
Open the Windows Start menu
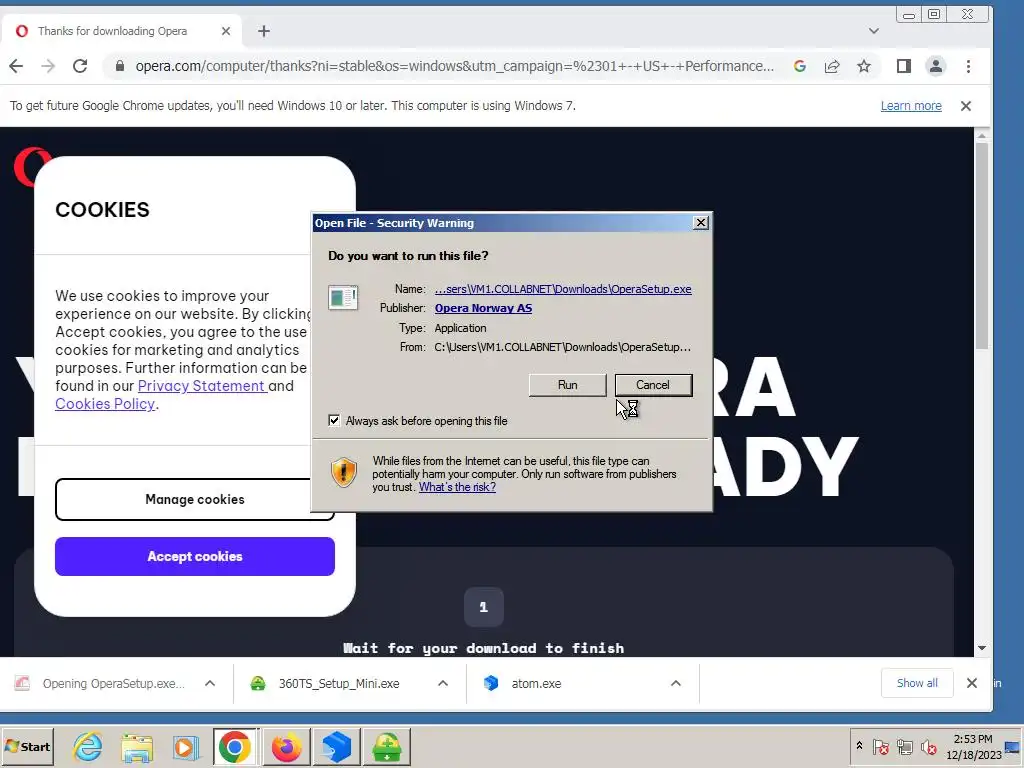[28, 746]
